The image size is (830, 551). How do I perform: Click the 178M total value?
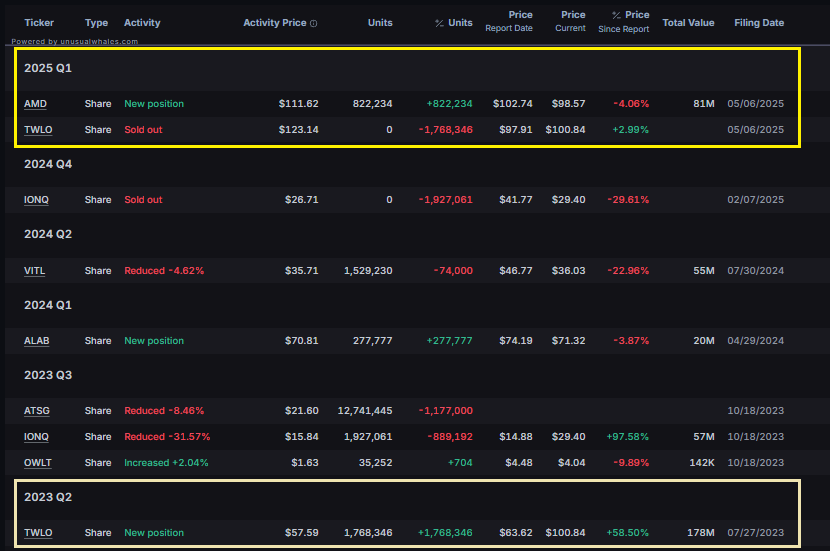click(x=701, y=532)
